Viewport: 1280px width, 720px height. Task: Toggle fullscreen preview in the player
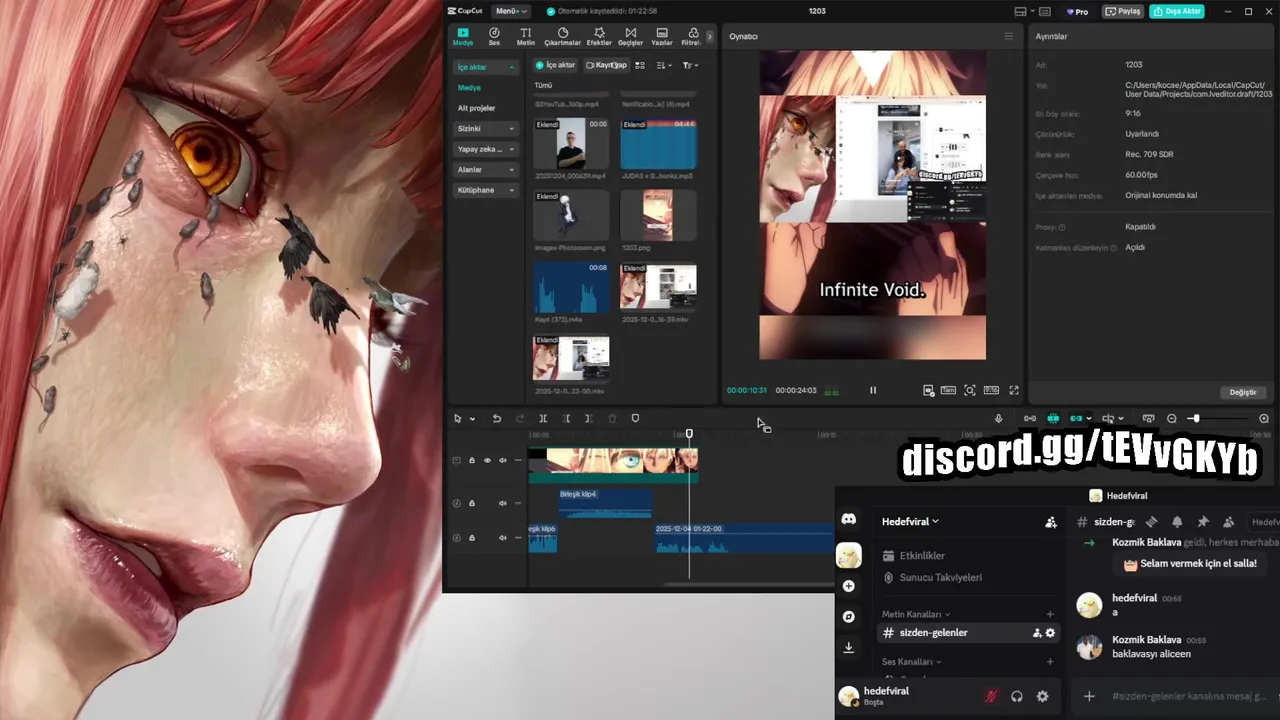tap(1013, 390)
